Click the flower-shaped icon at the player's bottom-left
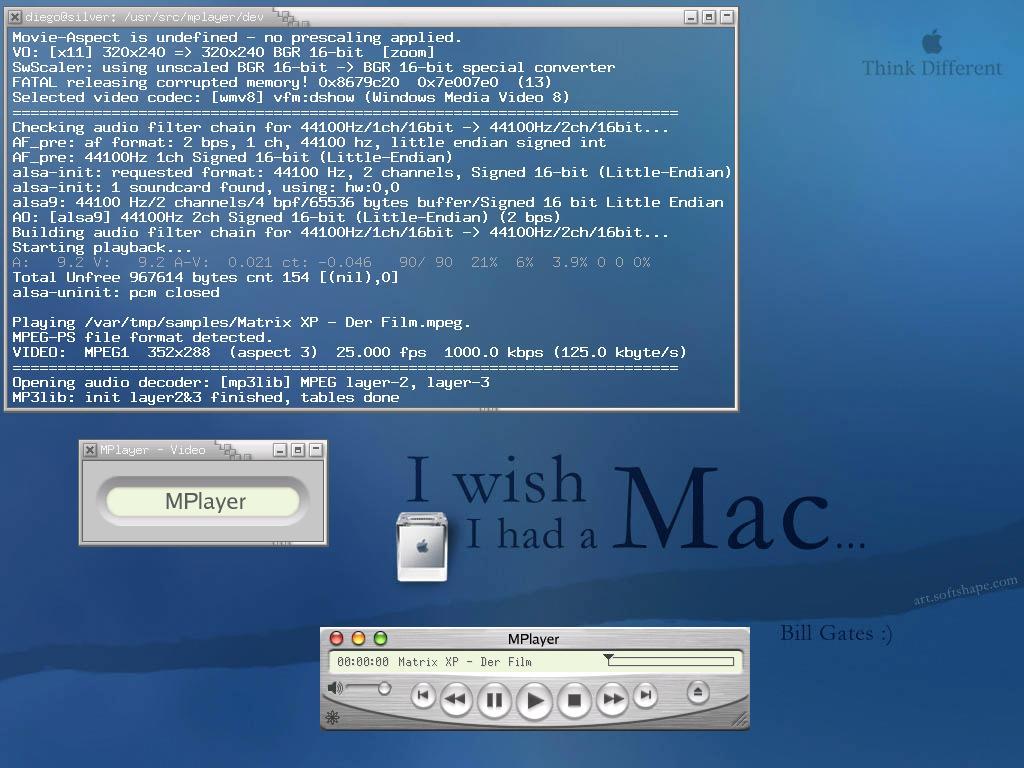 (x=333, y=717)
